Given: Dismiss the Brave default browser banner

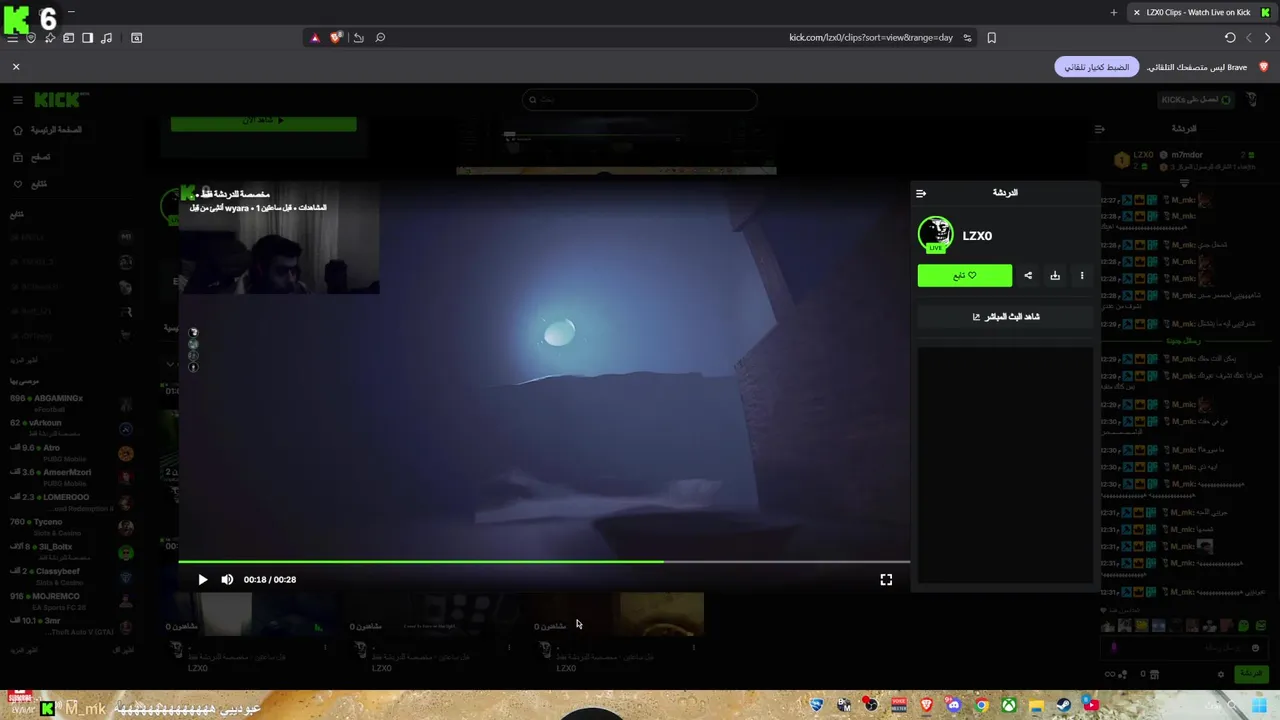Looking at the screenshot, I should (16, 66).
